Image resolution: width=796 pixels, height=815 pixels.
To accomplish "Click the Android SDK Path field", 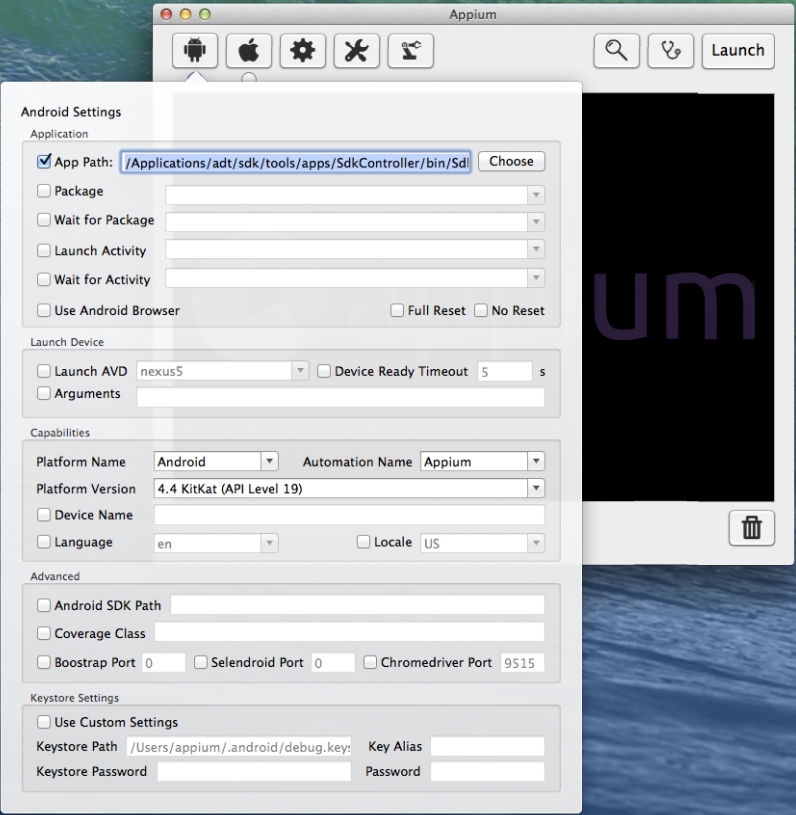I will pyautogui.click(x=358, y=605).
